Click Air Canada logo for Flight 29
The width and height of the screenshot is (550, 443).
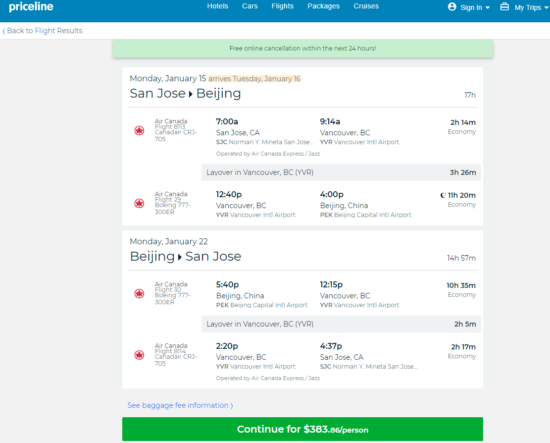139,203
